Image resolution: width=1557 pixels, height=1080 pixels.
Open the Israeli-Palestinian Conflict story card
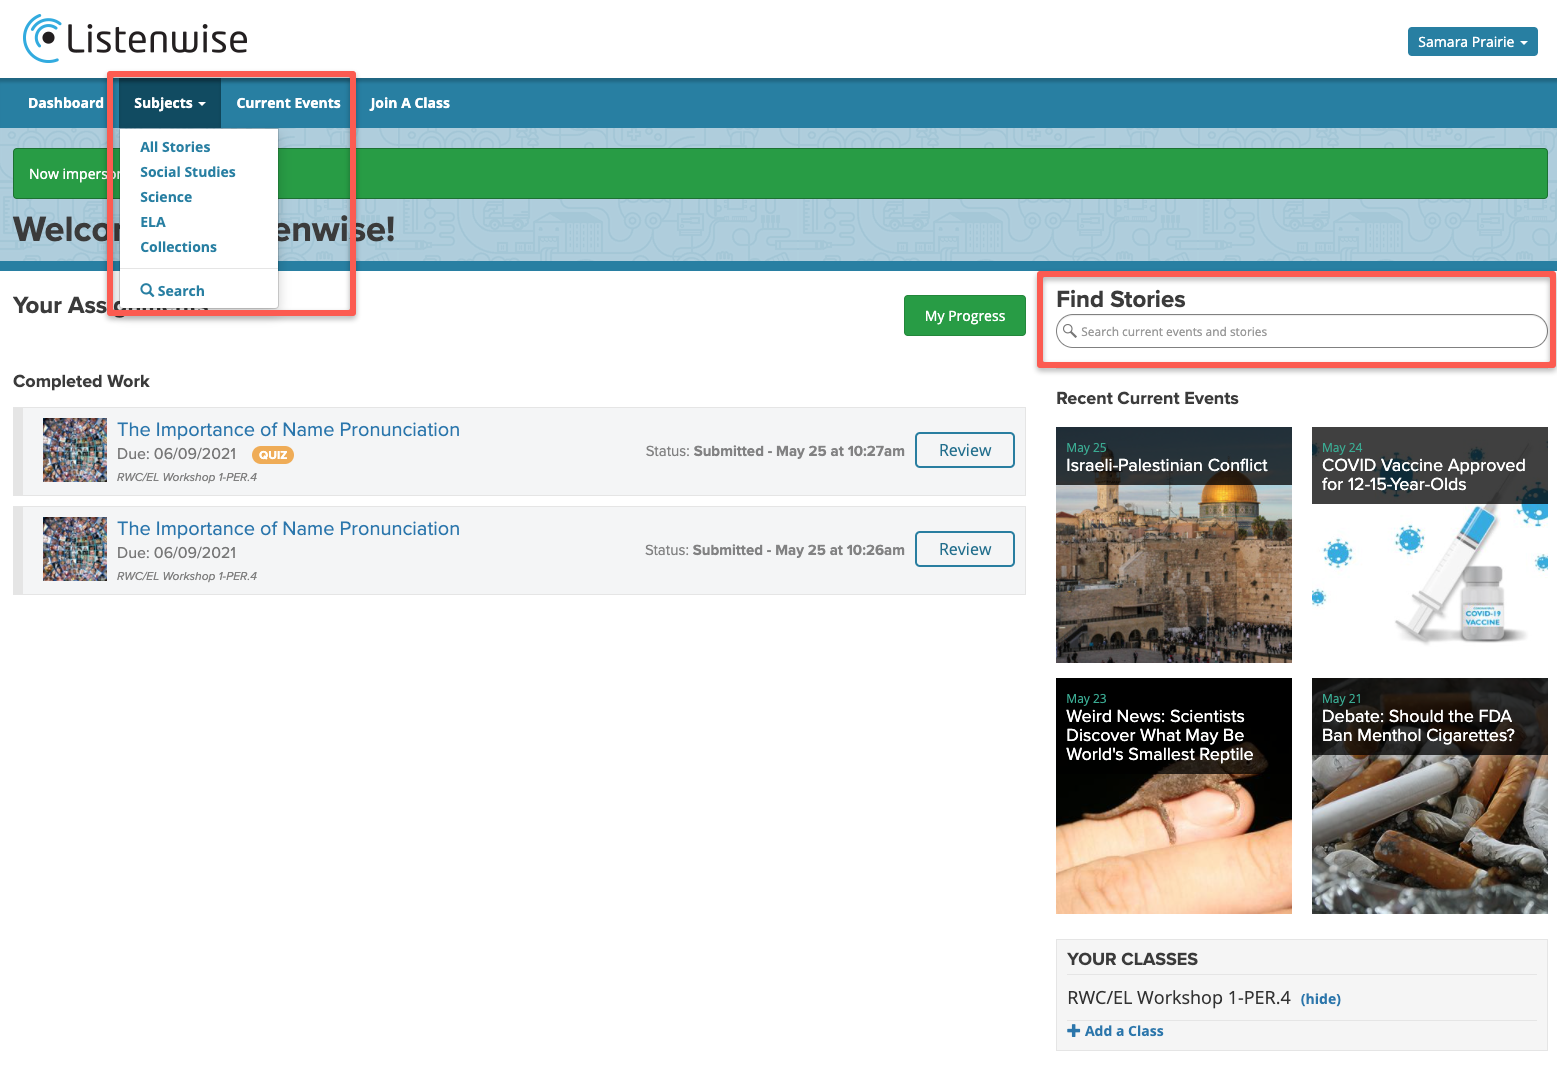[x=1173, y=545]
